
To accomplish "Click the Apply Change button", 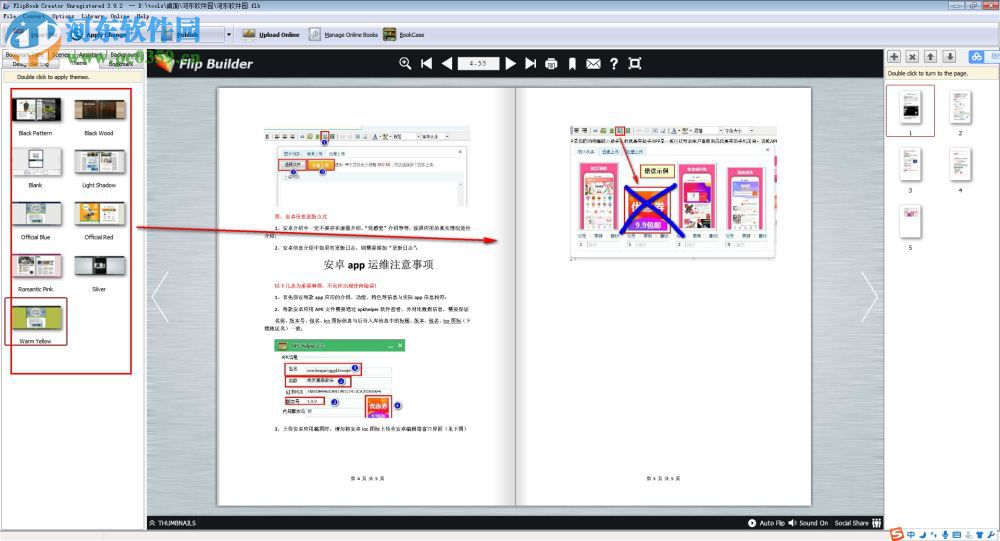I will click(x=98, y=34).
